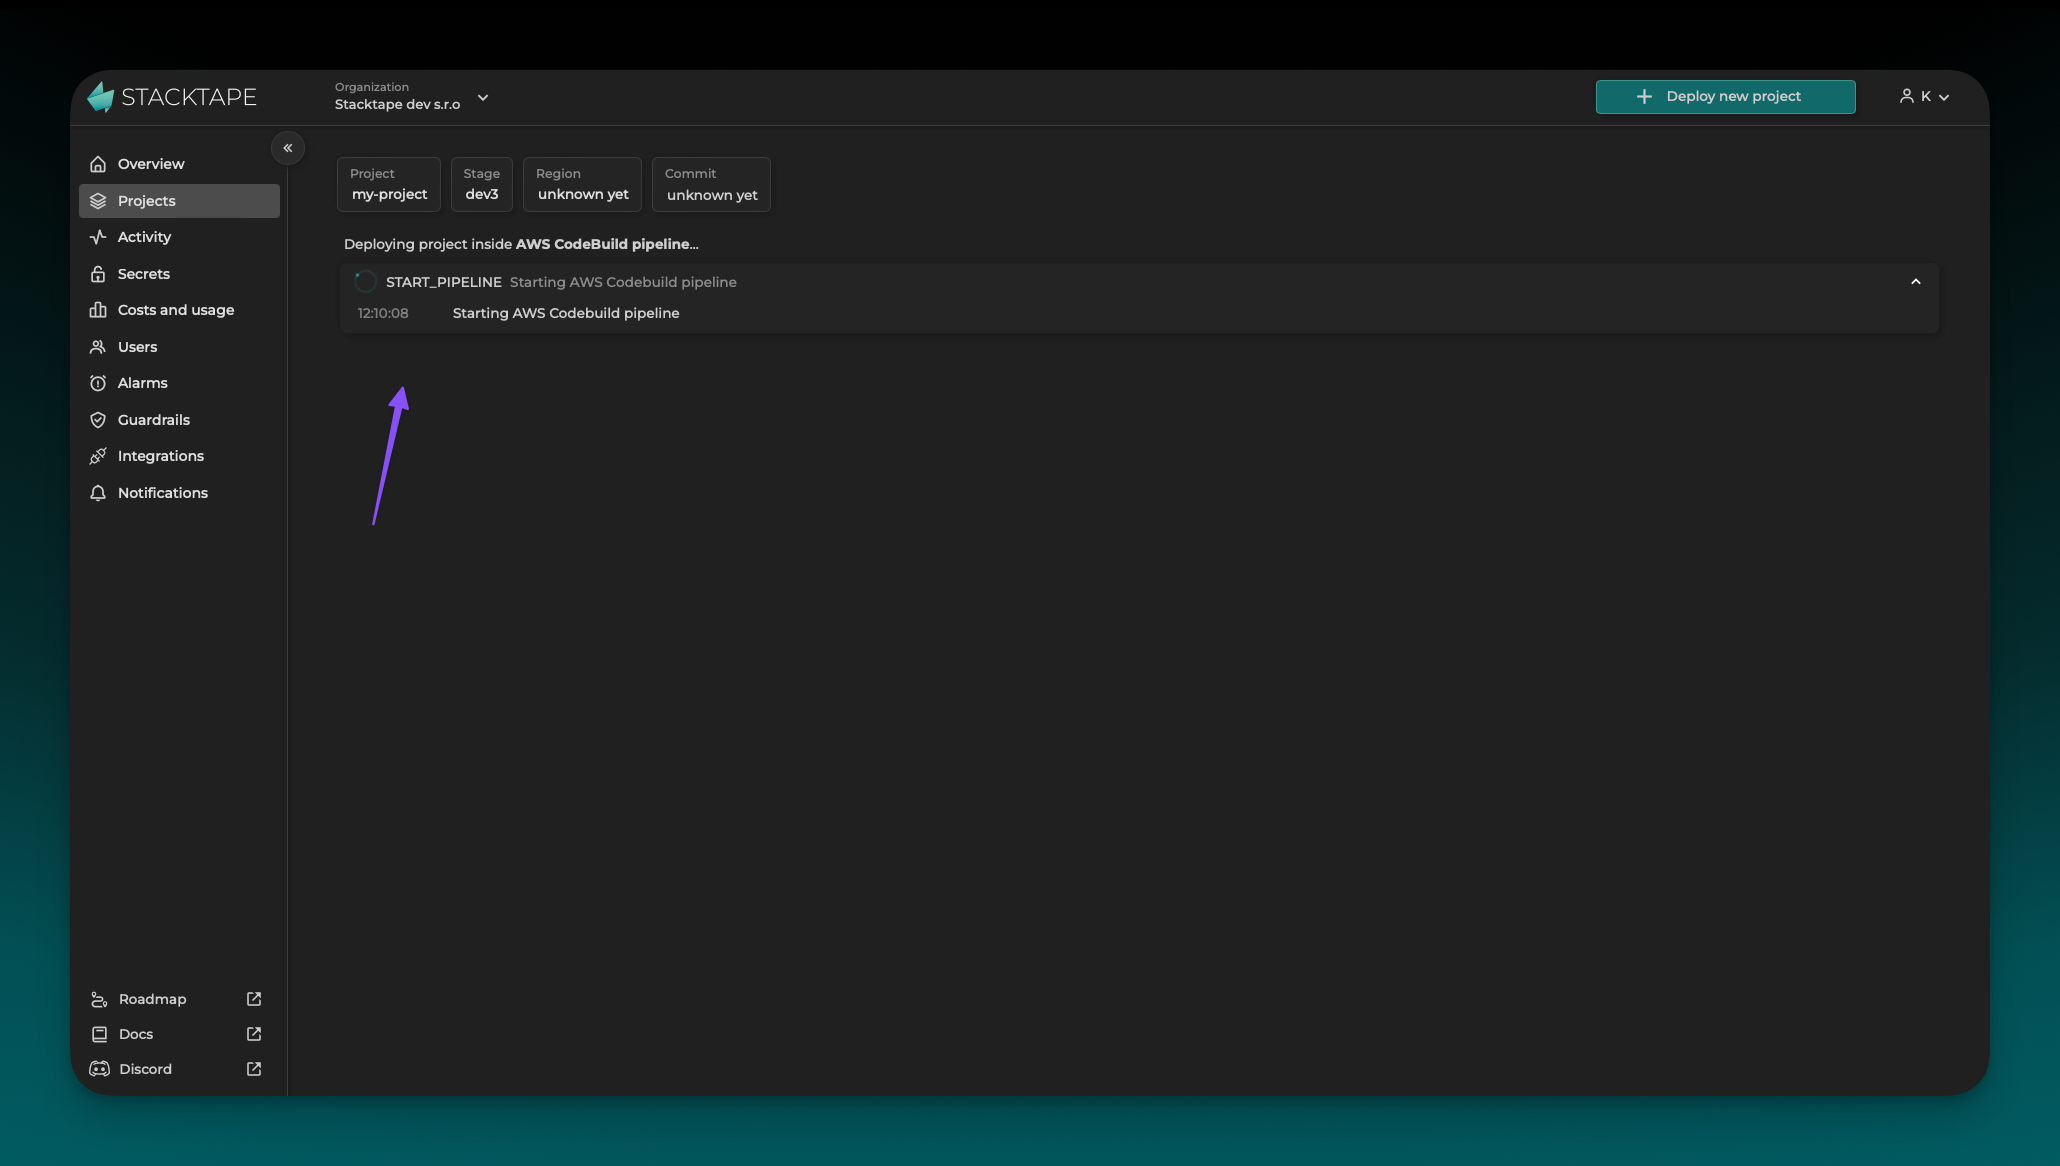Click the Project my-project chip
Viewport: 2060px width, 1166px height.
tap(389, 184)
